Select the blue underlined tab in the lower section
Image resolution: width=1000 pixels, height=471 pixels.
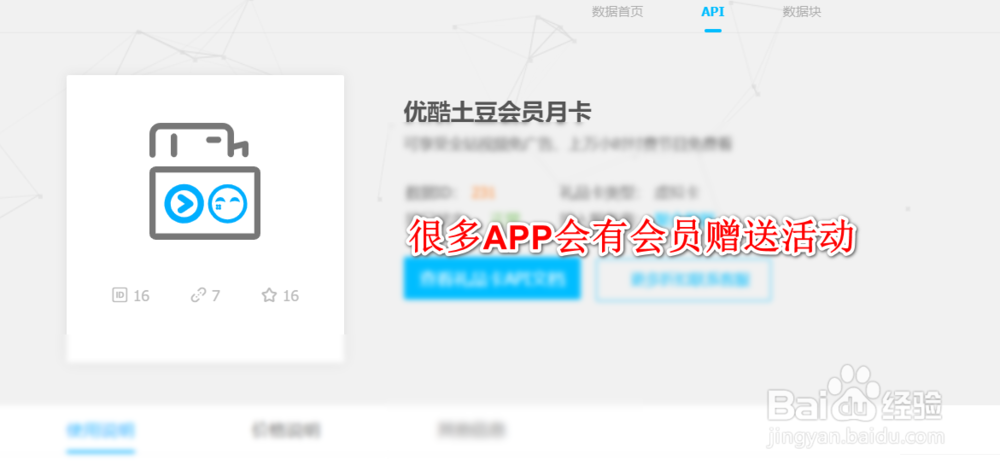point(101,431)
